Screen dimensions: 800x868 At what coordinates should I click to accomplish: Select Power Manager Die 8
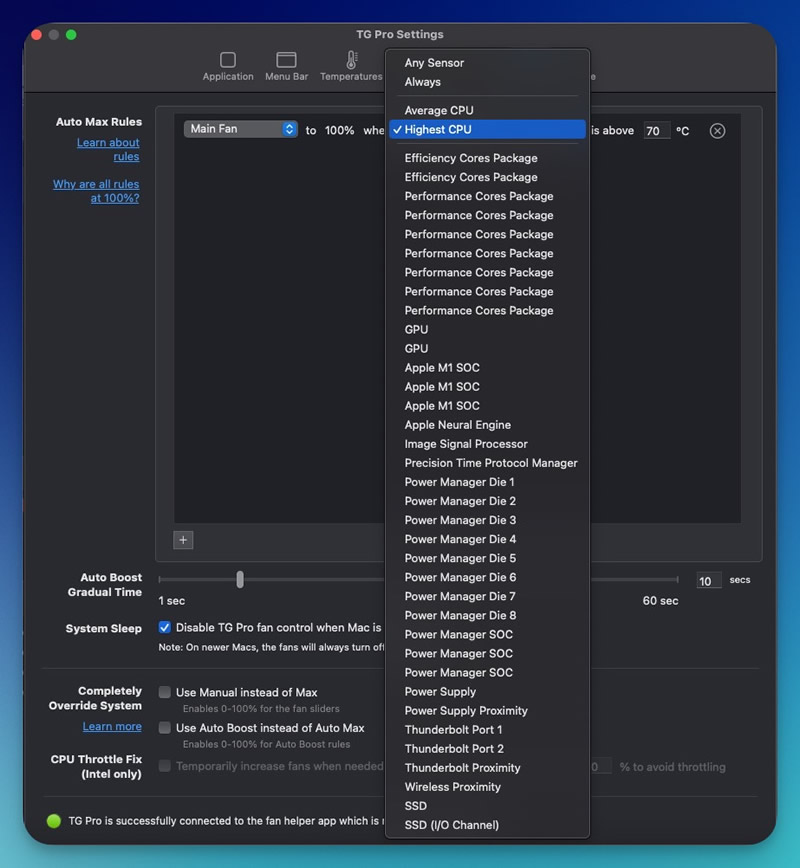tap(487, 616)
